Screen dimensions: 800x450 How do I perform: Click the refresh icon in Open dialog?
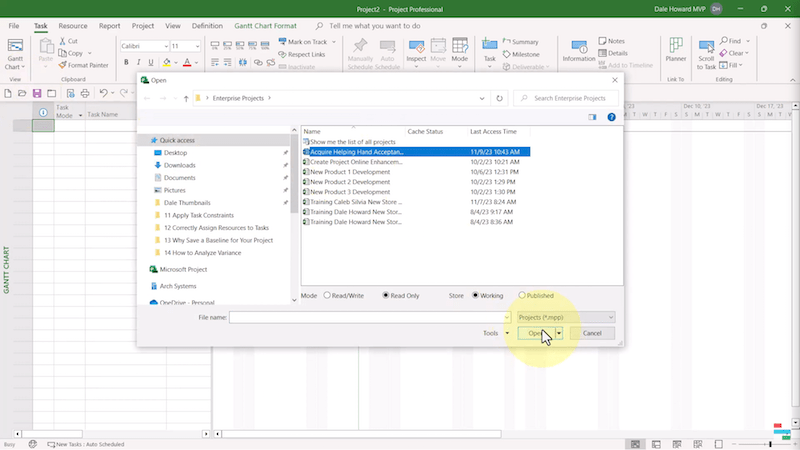[x=499, y=98]
